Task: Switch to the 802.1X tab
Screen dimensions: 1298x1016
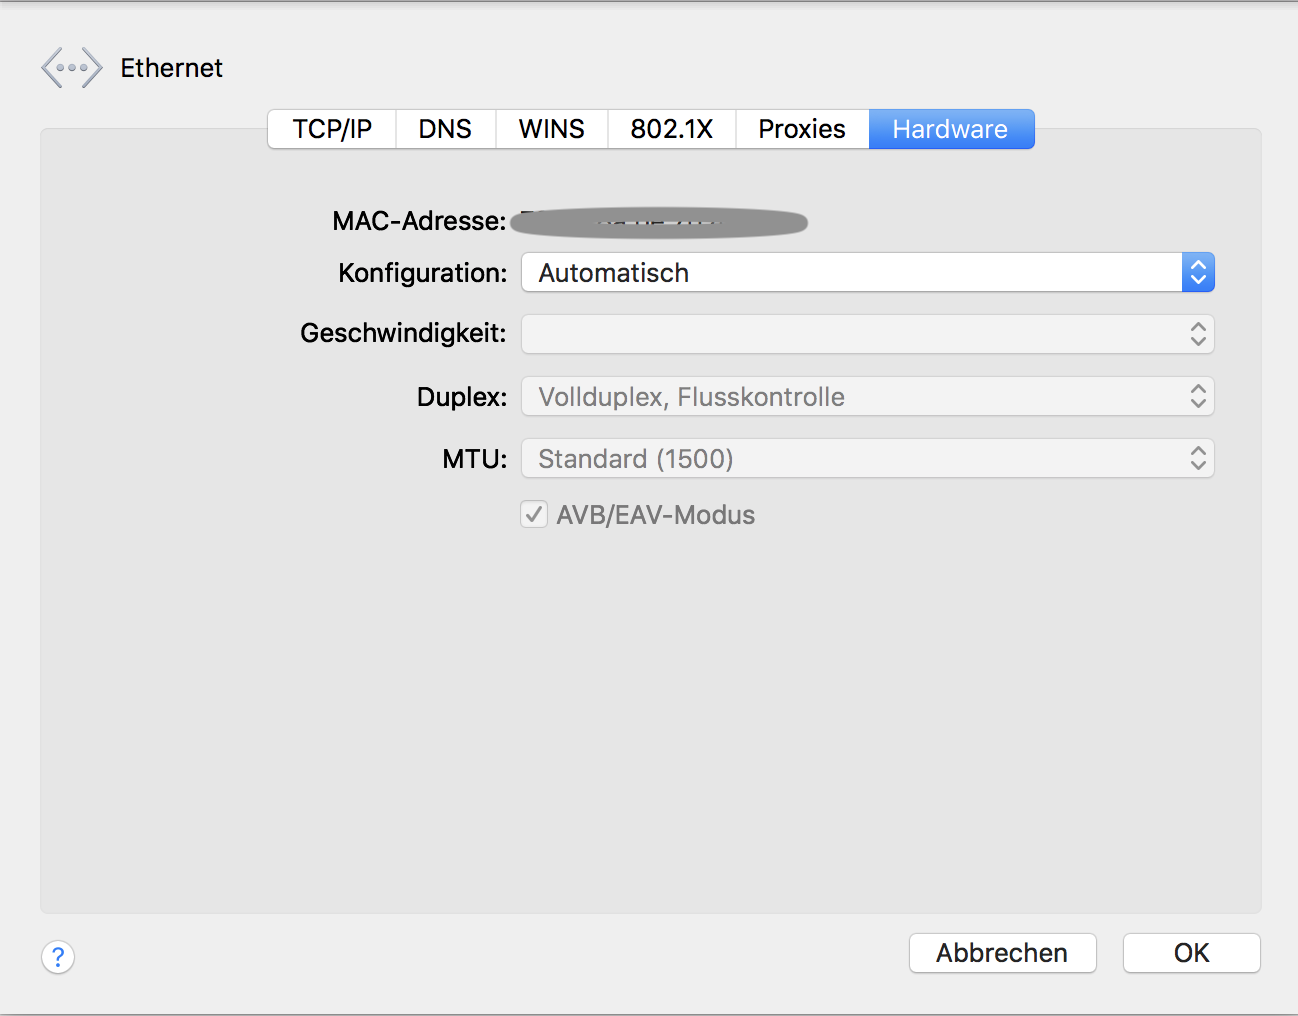Action: coord(671,128)
